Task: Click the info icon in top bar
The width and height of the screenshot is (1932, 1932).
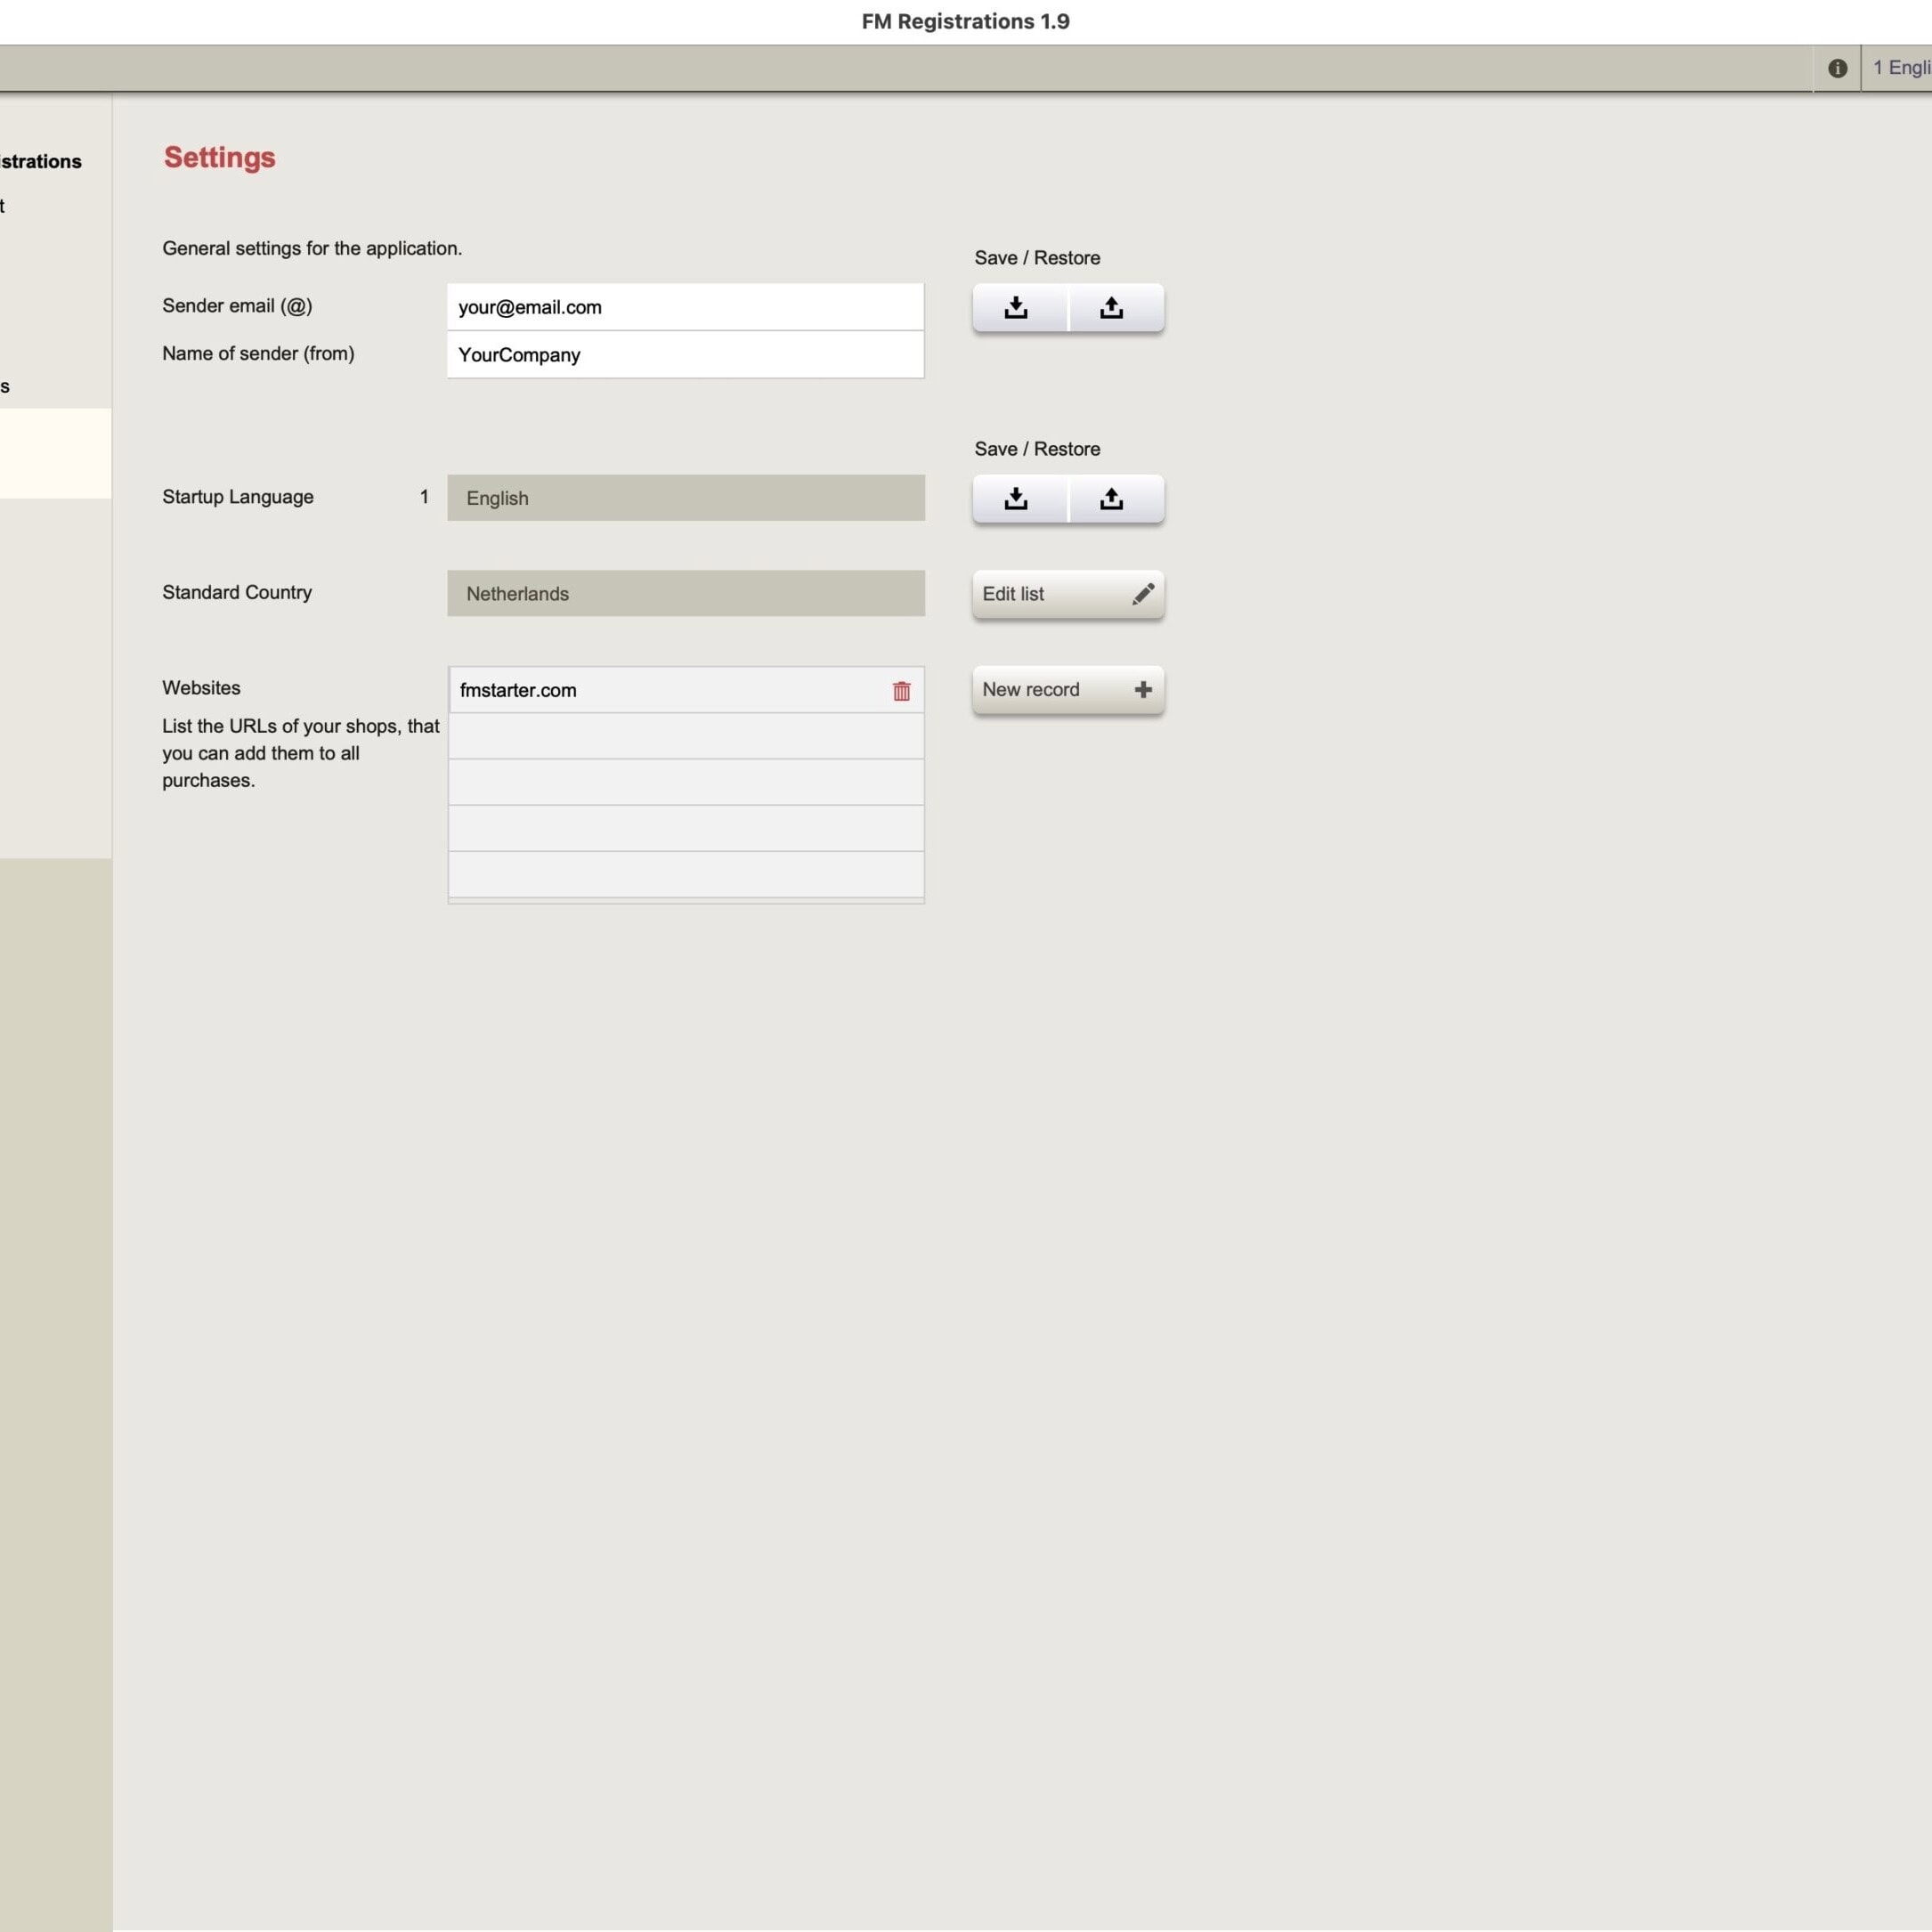Action: [1836, 68]
